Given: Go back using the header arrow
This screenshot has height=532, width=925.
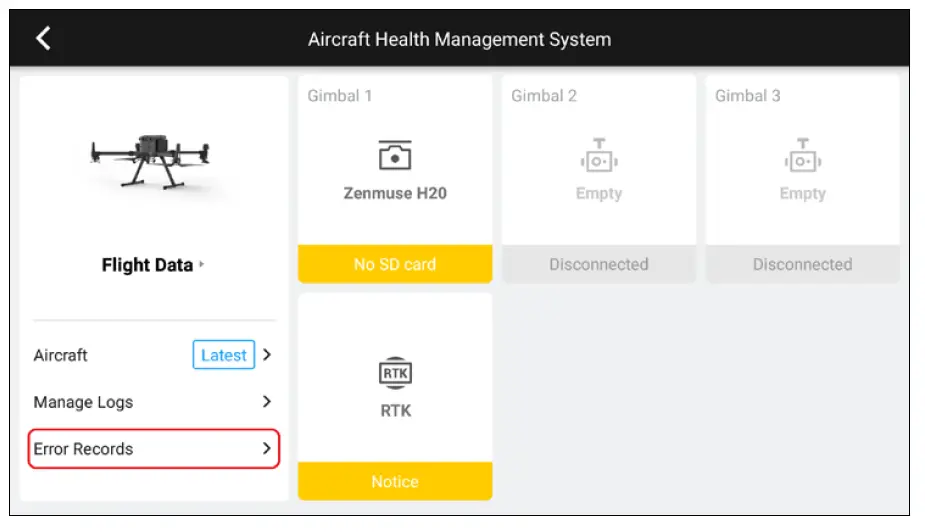Looking at the screenshot, I should (x=43, y=39).
